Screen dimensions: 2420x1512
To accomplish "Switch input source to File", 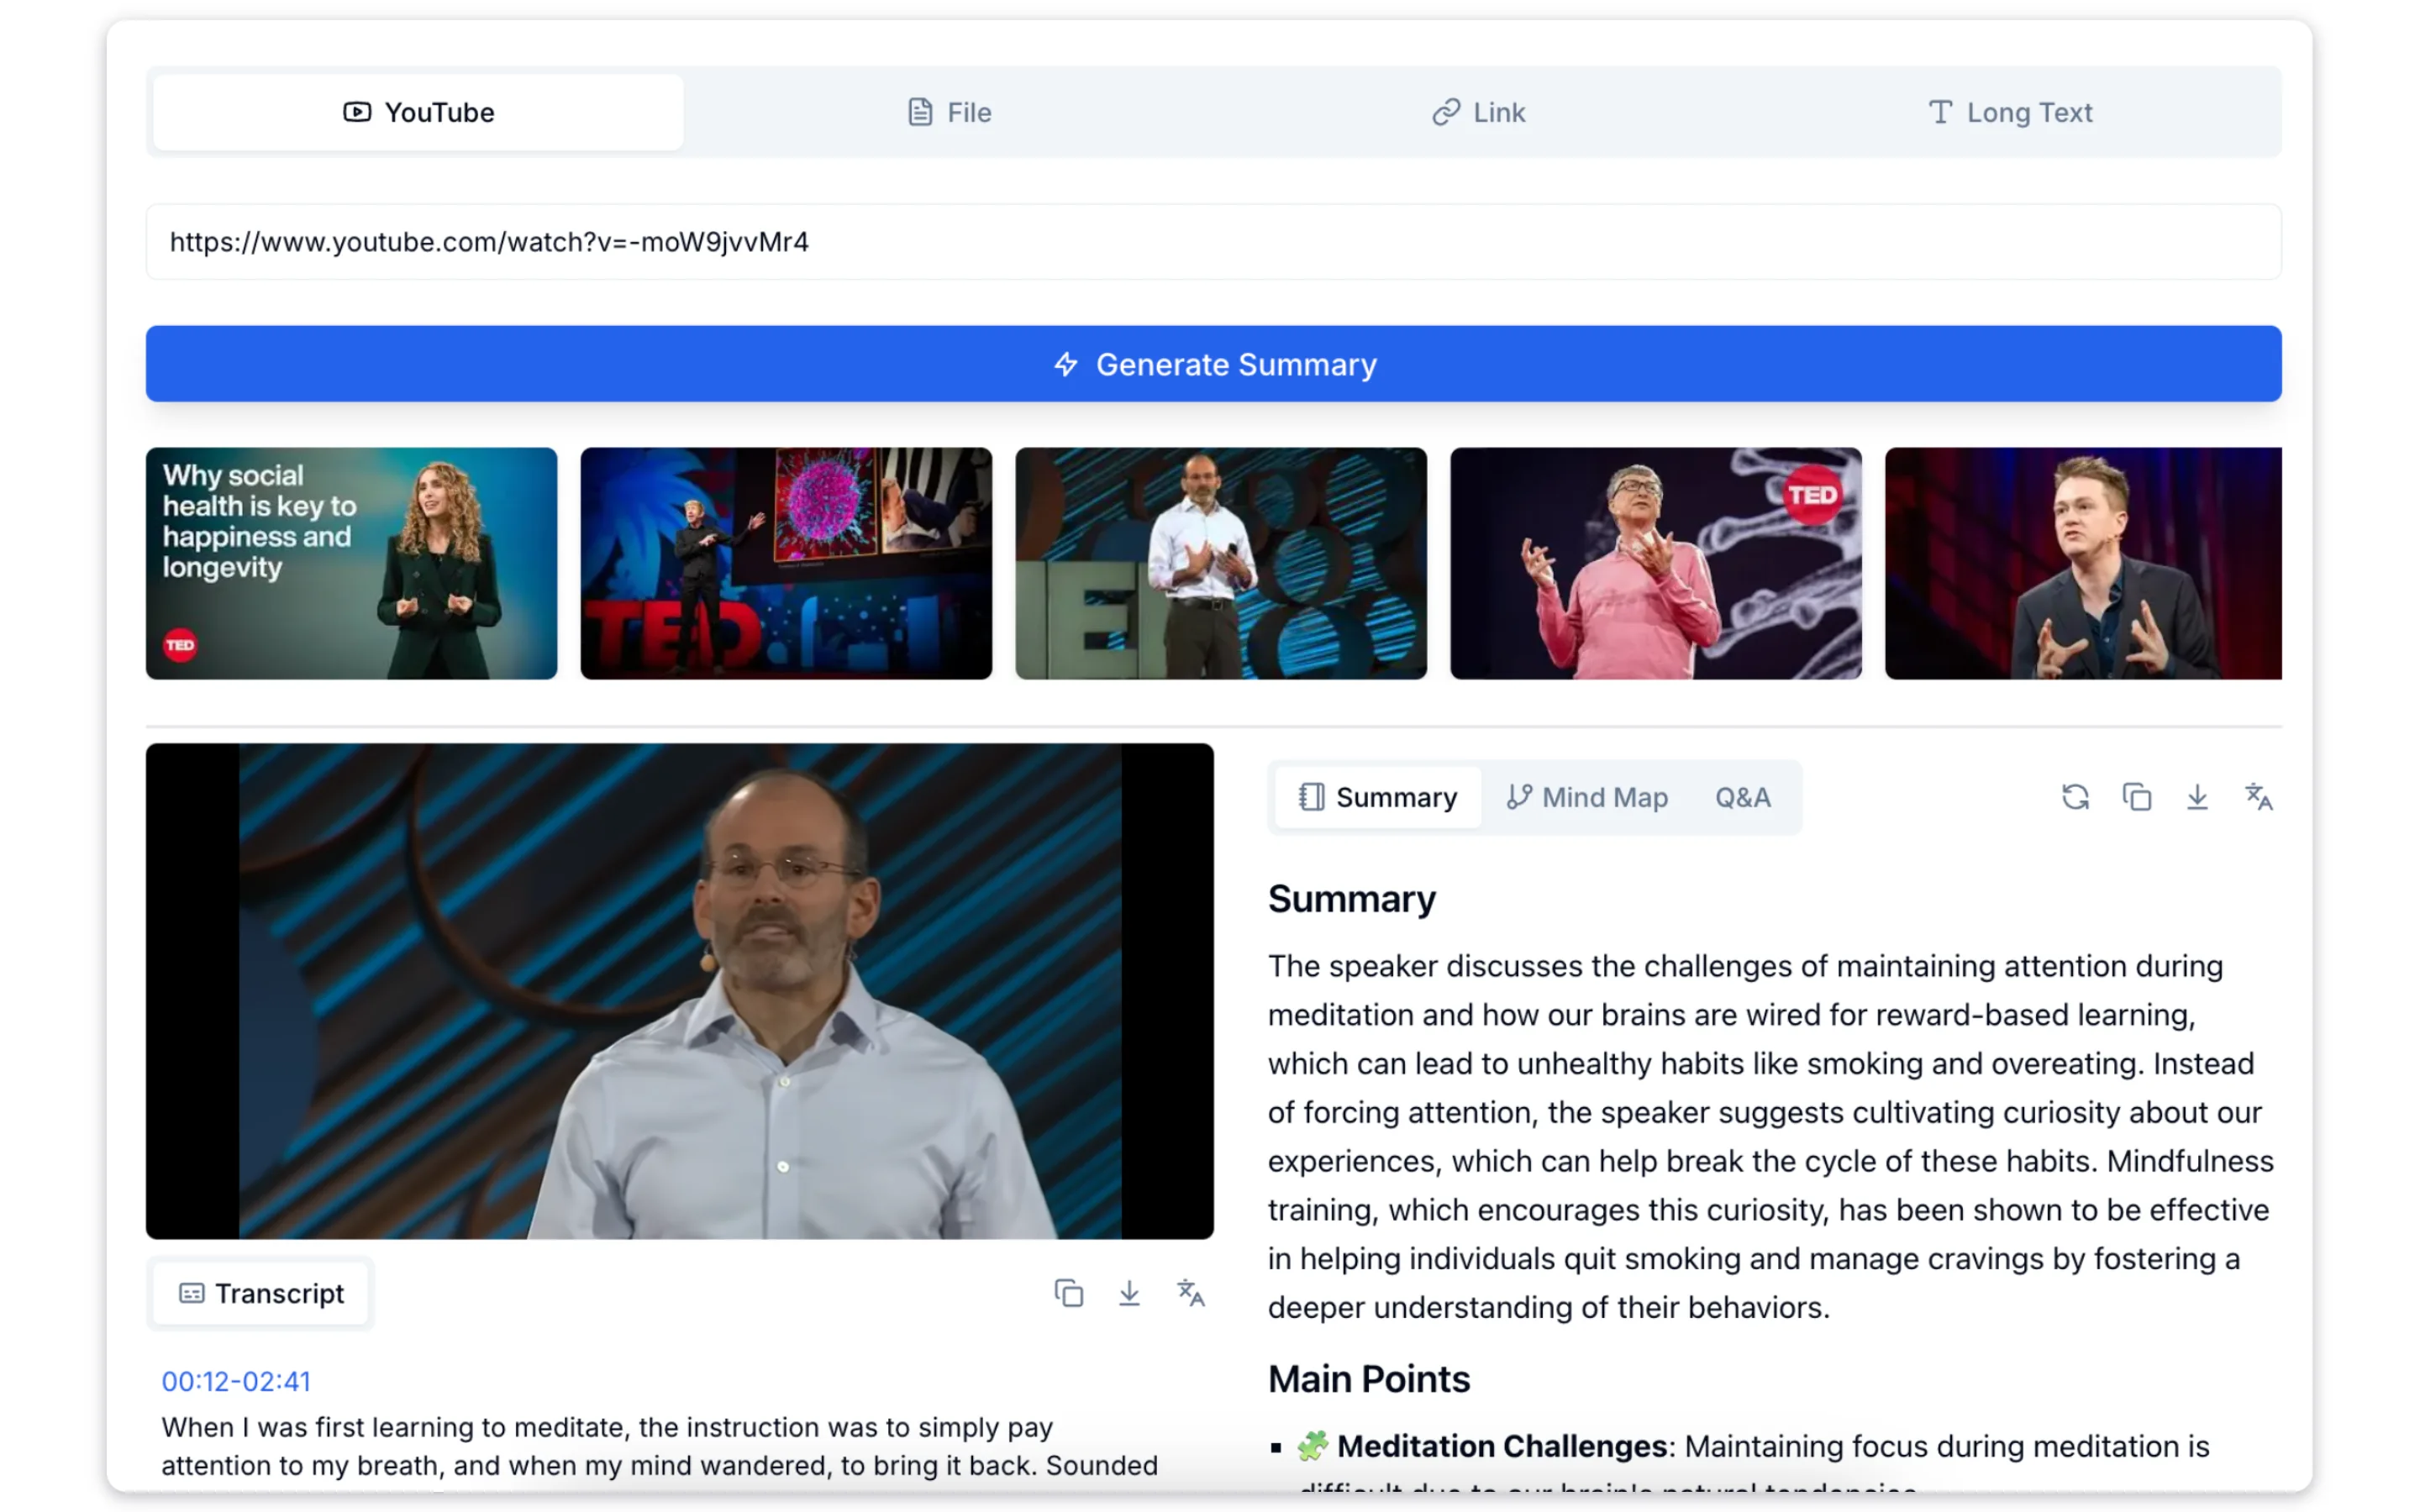I will click(x=949, y=112).
